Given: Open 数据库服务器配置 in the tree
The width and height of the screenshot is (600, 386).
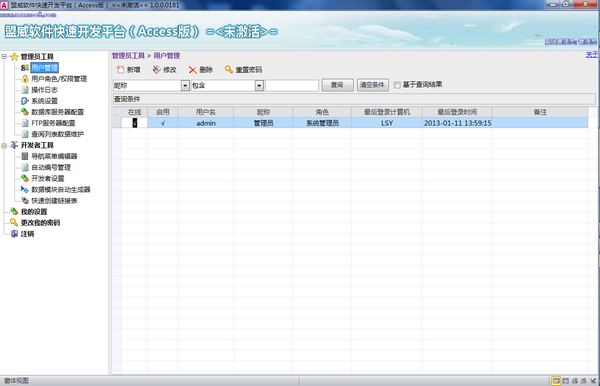Looking at the screenshot, I should coord(57,112).
